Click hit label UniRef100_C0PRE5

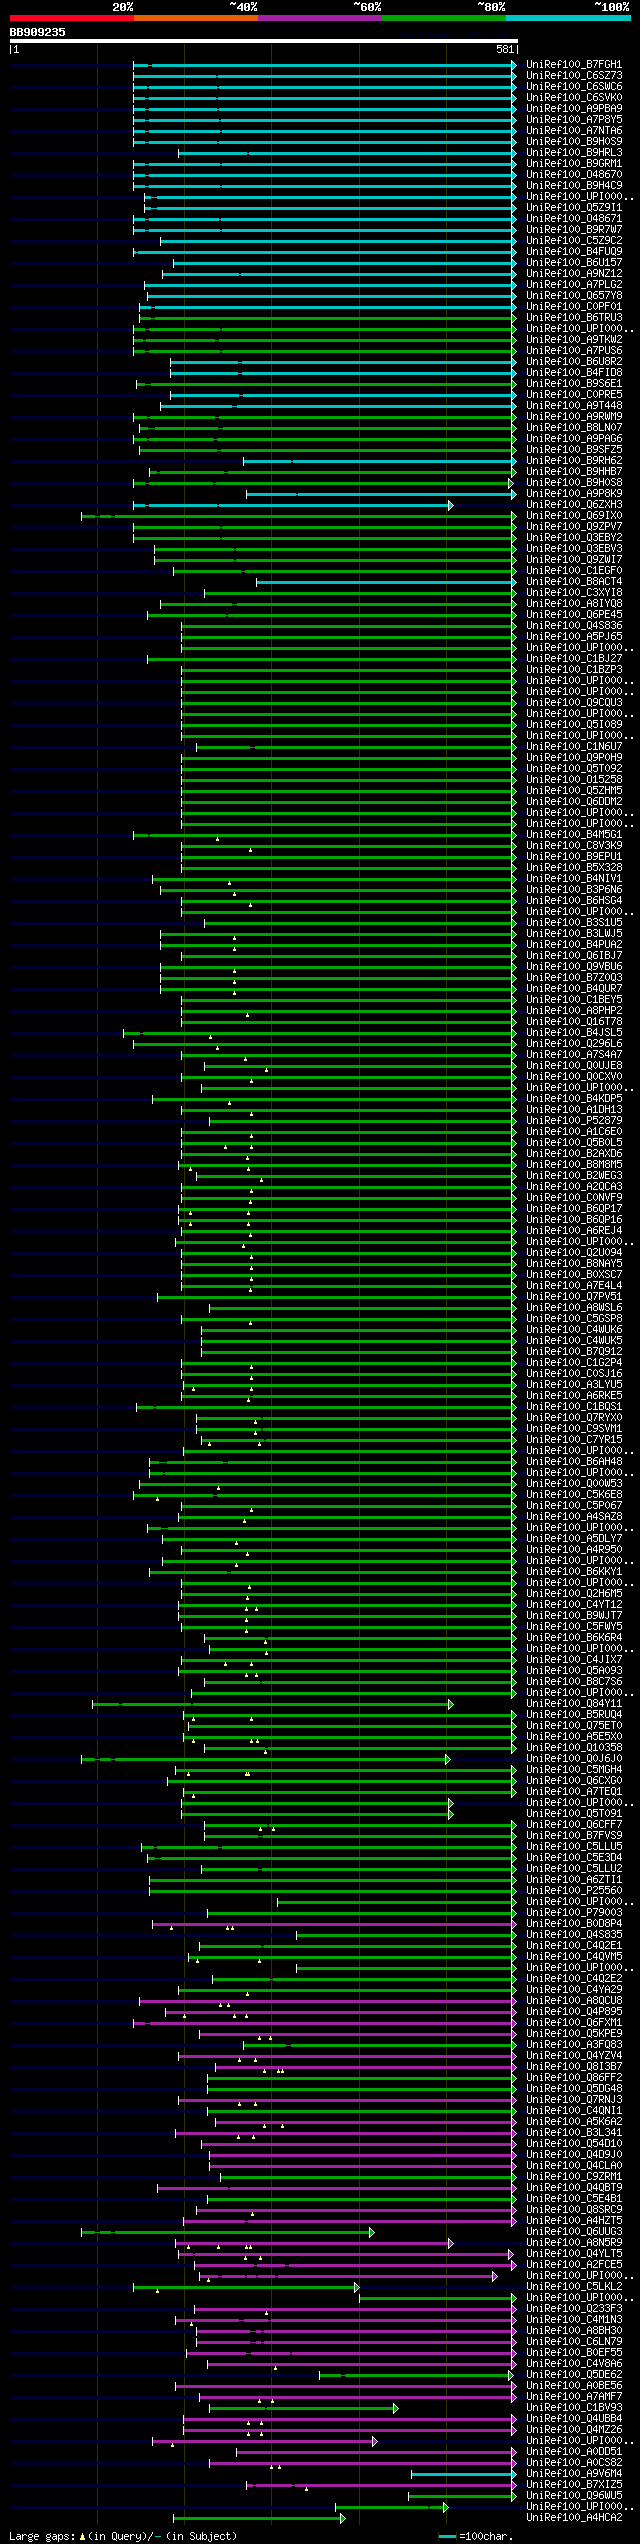point(574,395)
